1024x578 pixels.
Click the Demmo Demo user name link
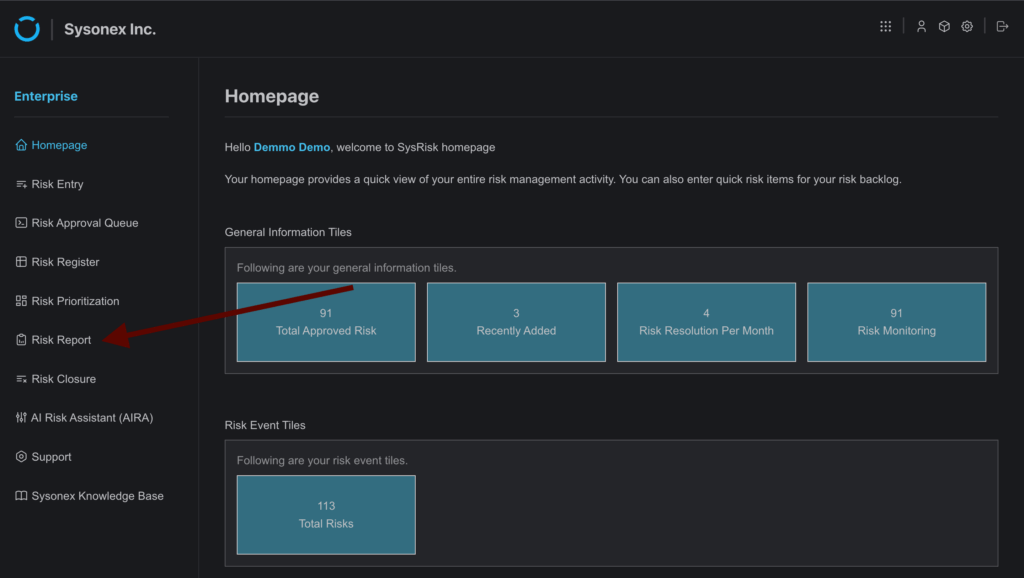[291, 148]
